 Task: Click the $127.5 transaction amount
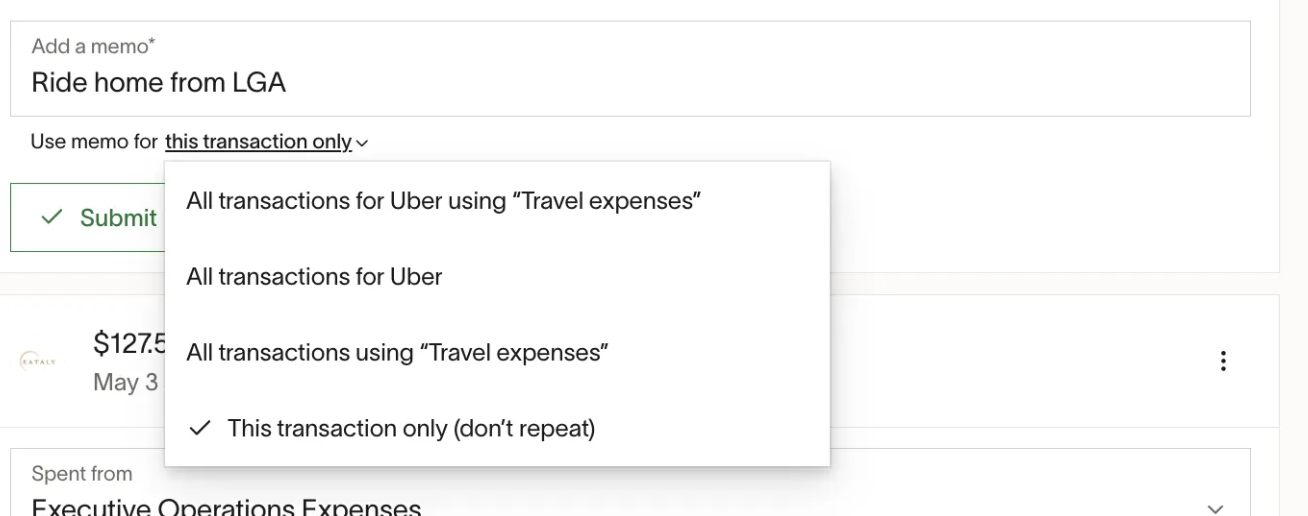click(129, 343)
